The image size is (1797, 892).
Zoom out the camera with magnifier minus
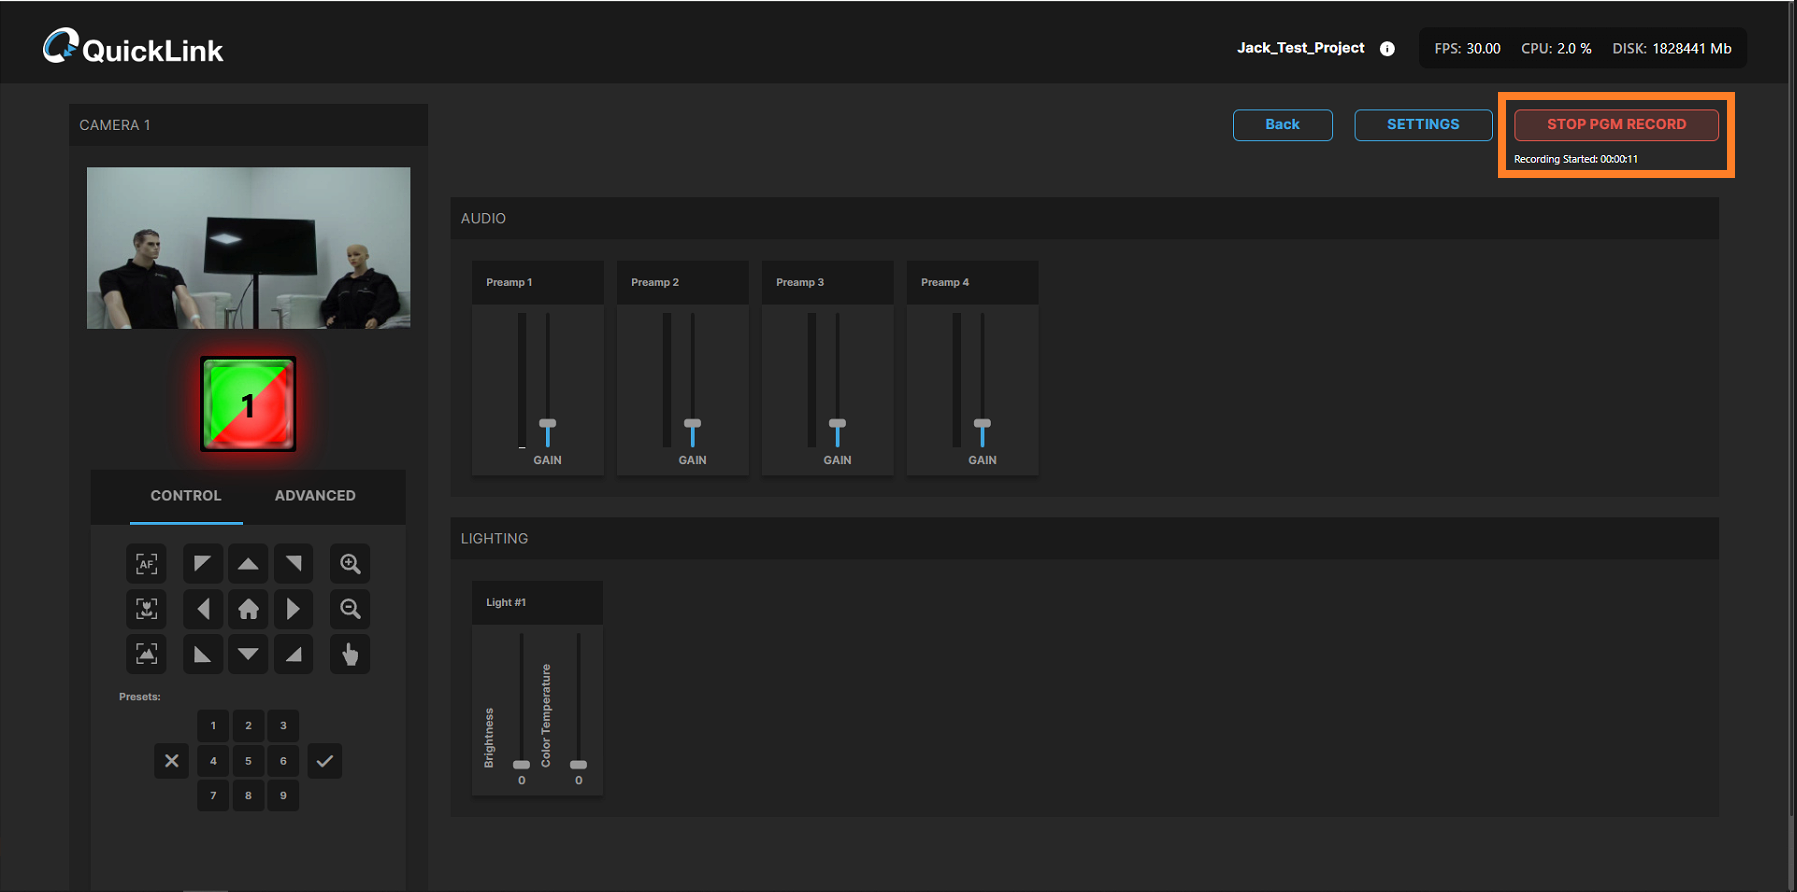(x=350, y=609)
